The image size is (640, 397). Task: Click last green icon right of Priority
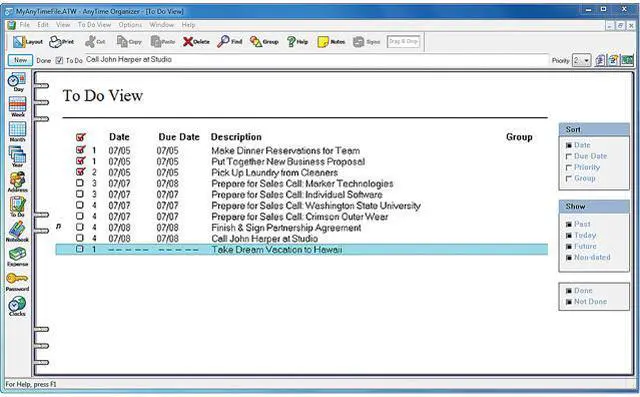[627, 60]
